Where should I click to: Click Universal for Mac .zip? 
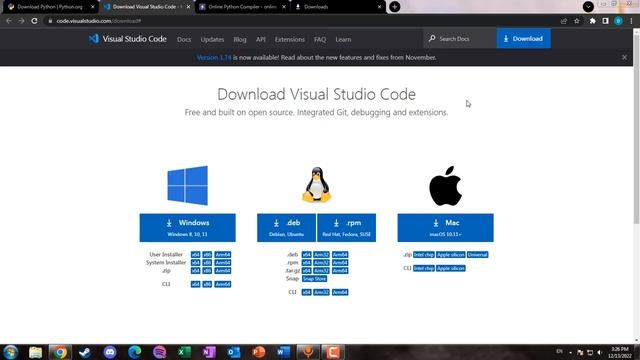[478, 255]
